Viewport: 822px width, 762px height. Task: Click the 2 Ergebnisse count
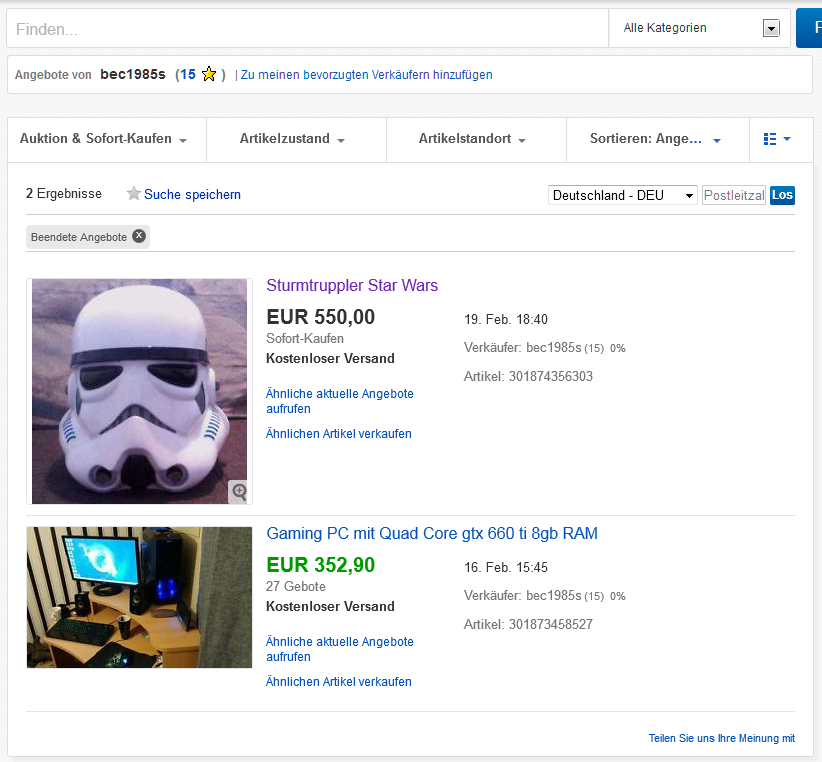click(x=63, y=193)
